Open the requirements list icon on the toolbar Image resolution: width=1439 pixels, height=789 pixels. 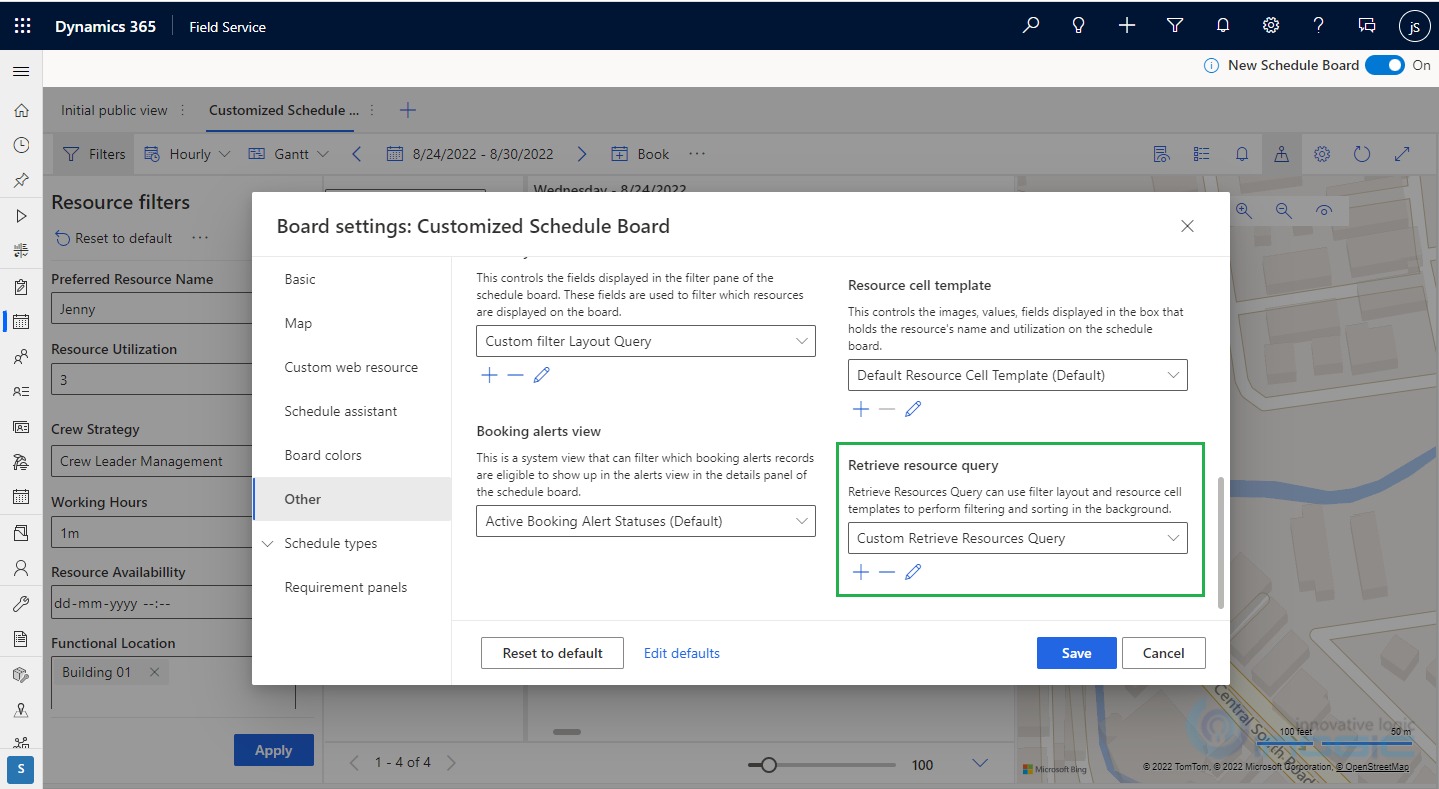click(1201, 153)
